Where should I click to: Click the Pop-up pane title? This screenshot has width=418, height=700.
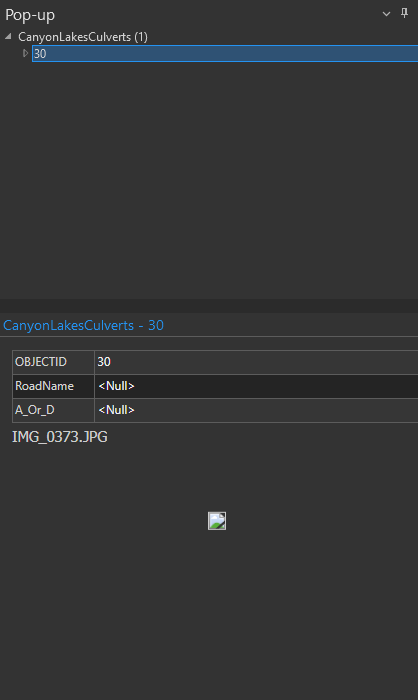(30, 15)
